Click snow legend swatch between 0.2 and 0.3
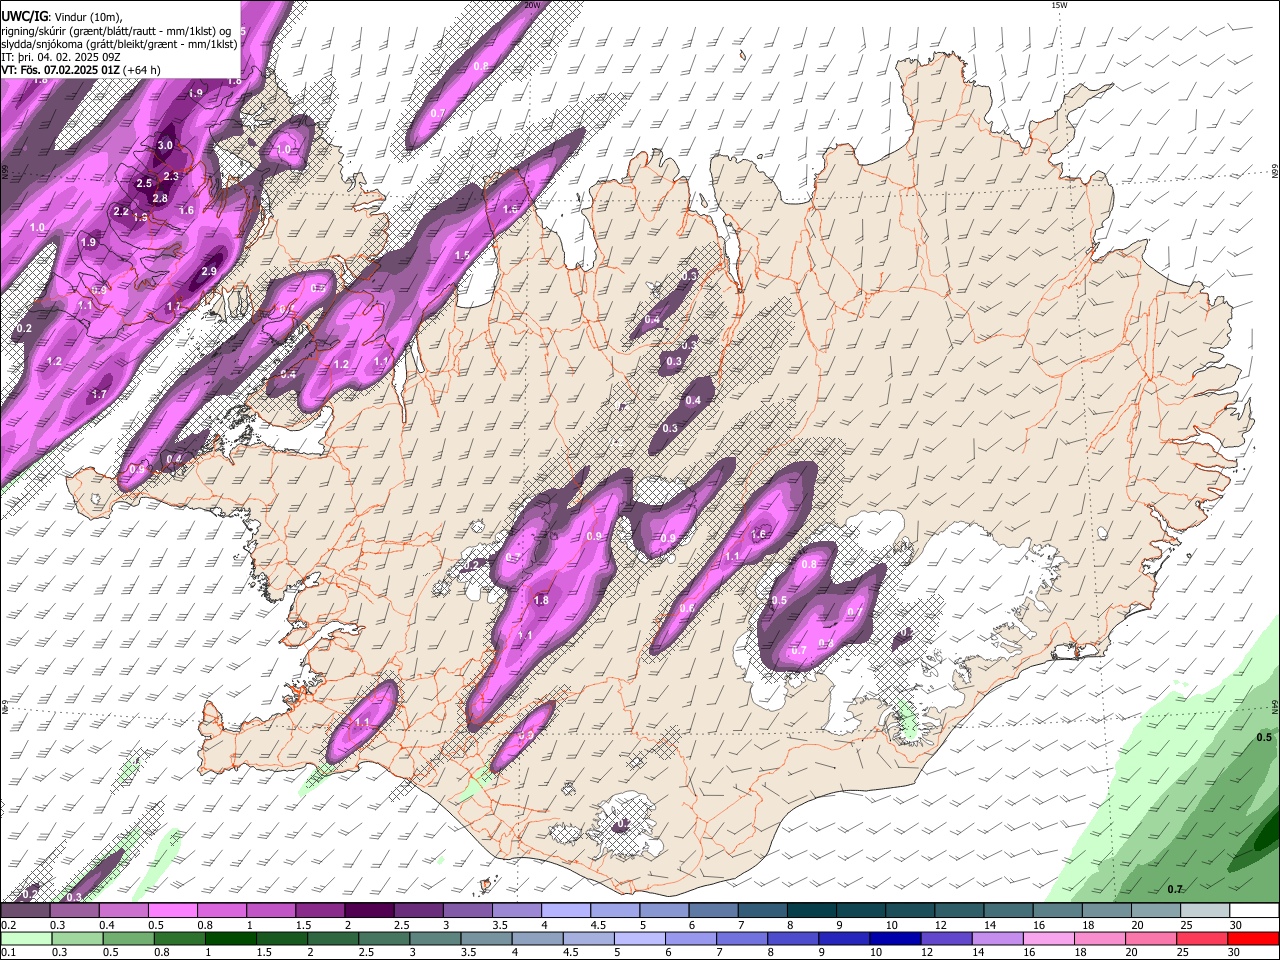The height and width of the screenshot is (960, 1280). (25, 911)
